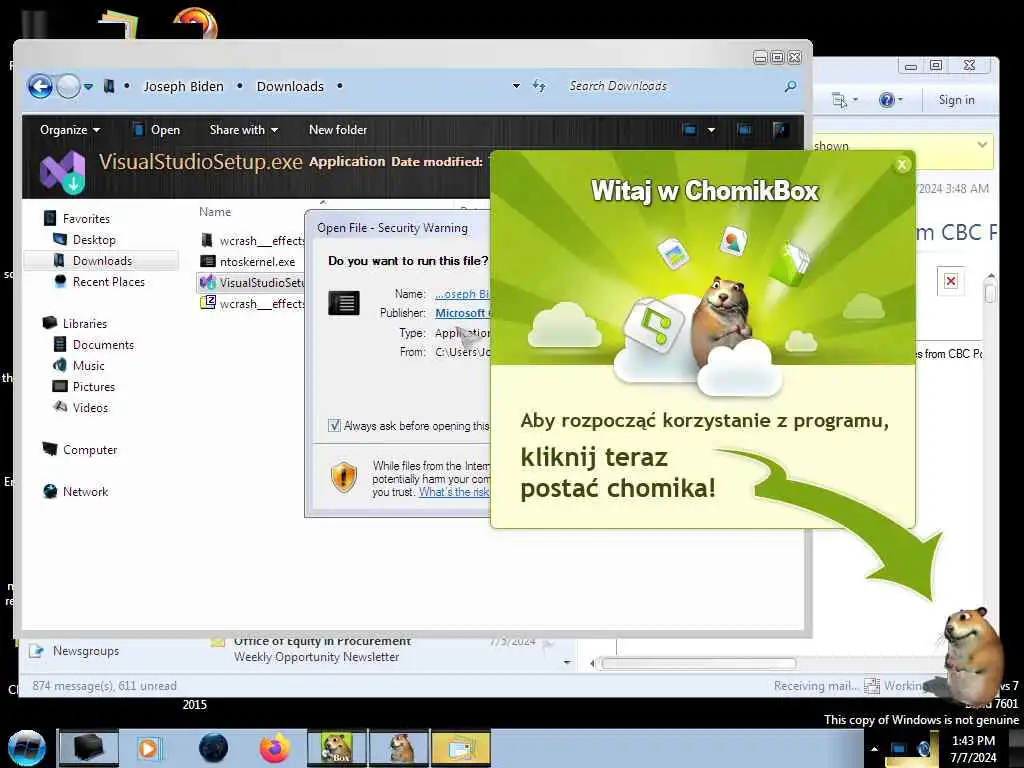This screenshot has width=1024, height=768.
Task: Open the Organize menu
Action: pos(70,130)
